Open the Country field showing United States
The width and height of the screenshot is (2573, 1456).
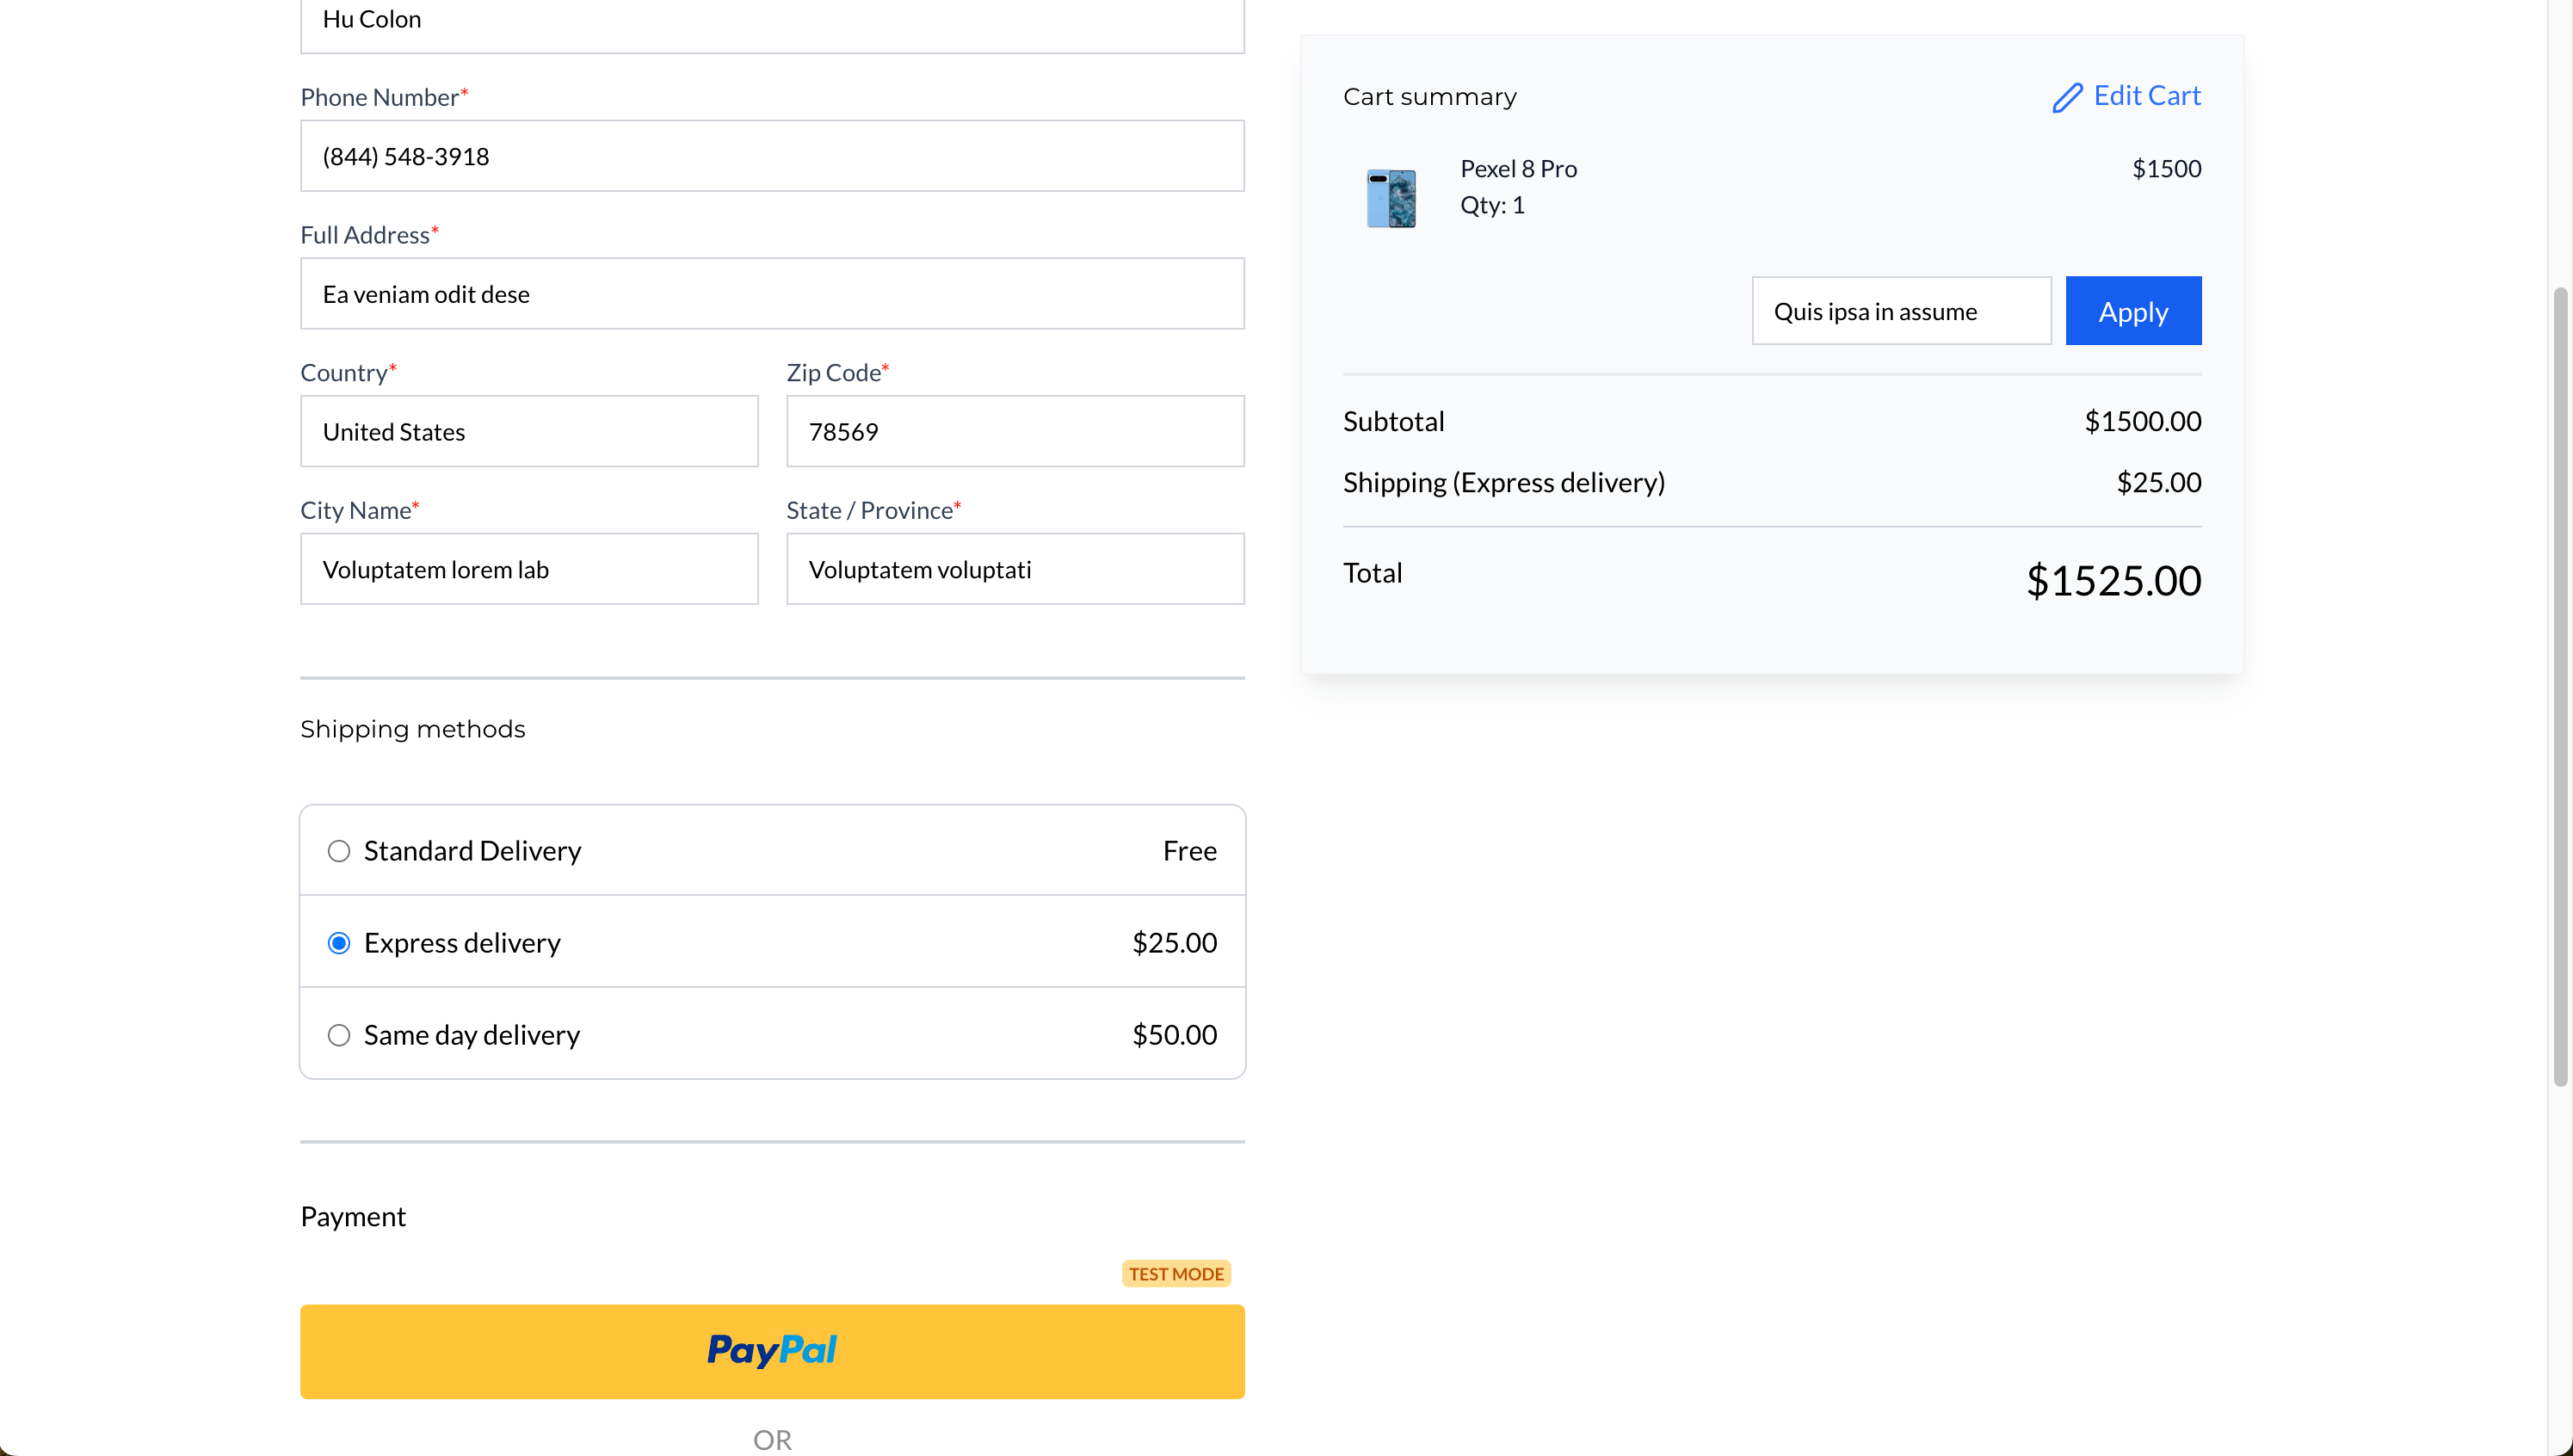[529, 431]
